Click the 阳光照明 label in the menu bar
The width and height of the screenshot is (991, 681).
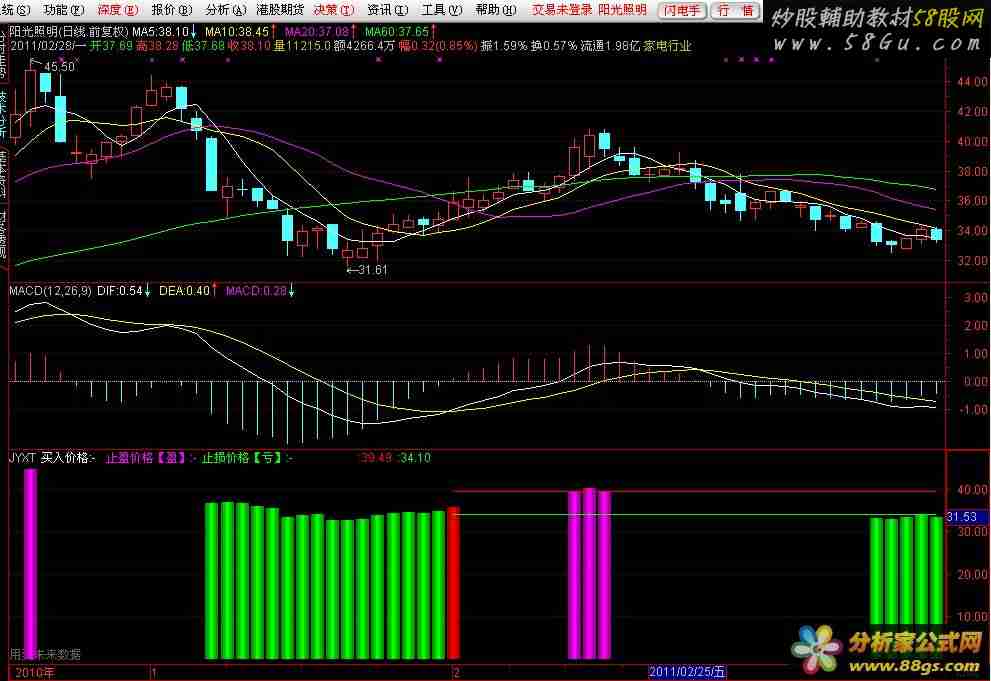pos(623,10)
